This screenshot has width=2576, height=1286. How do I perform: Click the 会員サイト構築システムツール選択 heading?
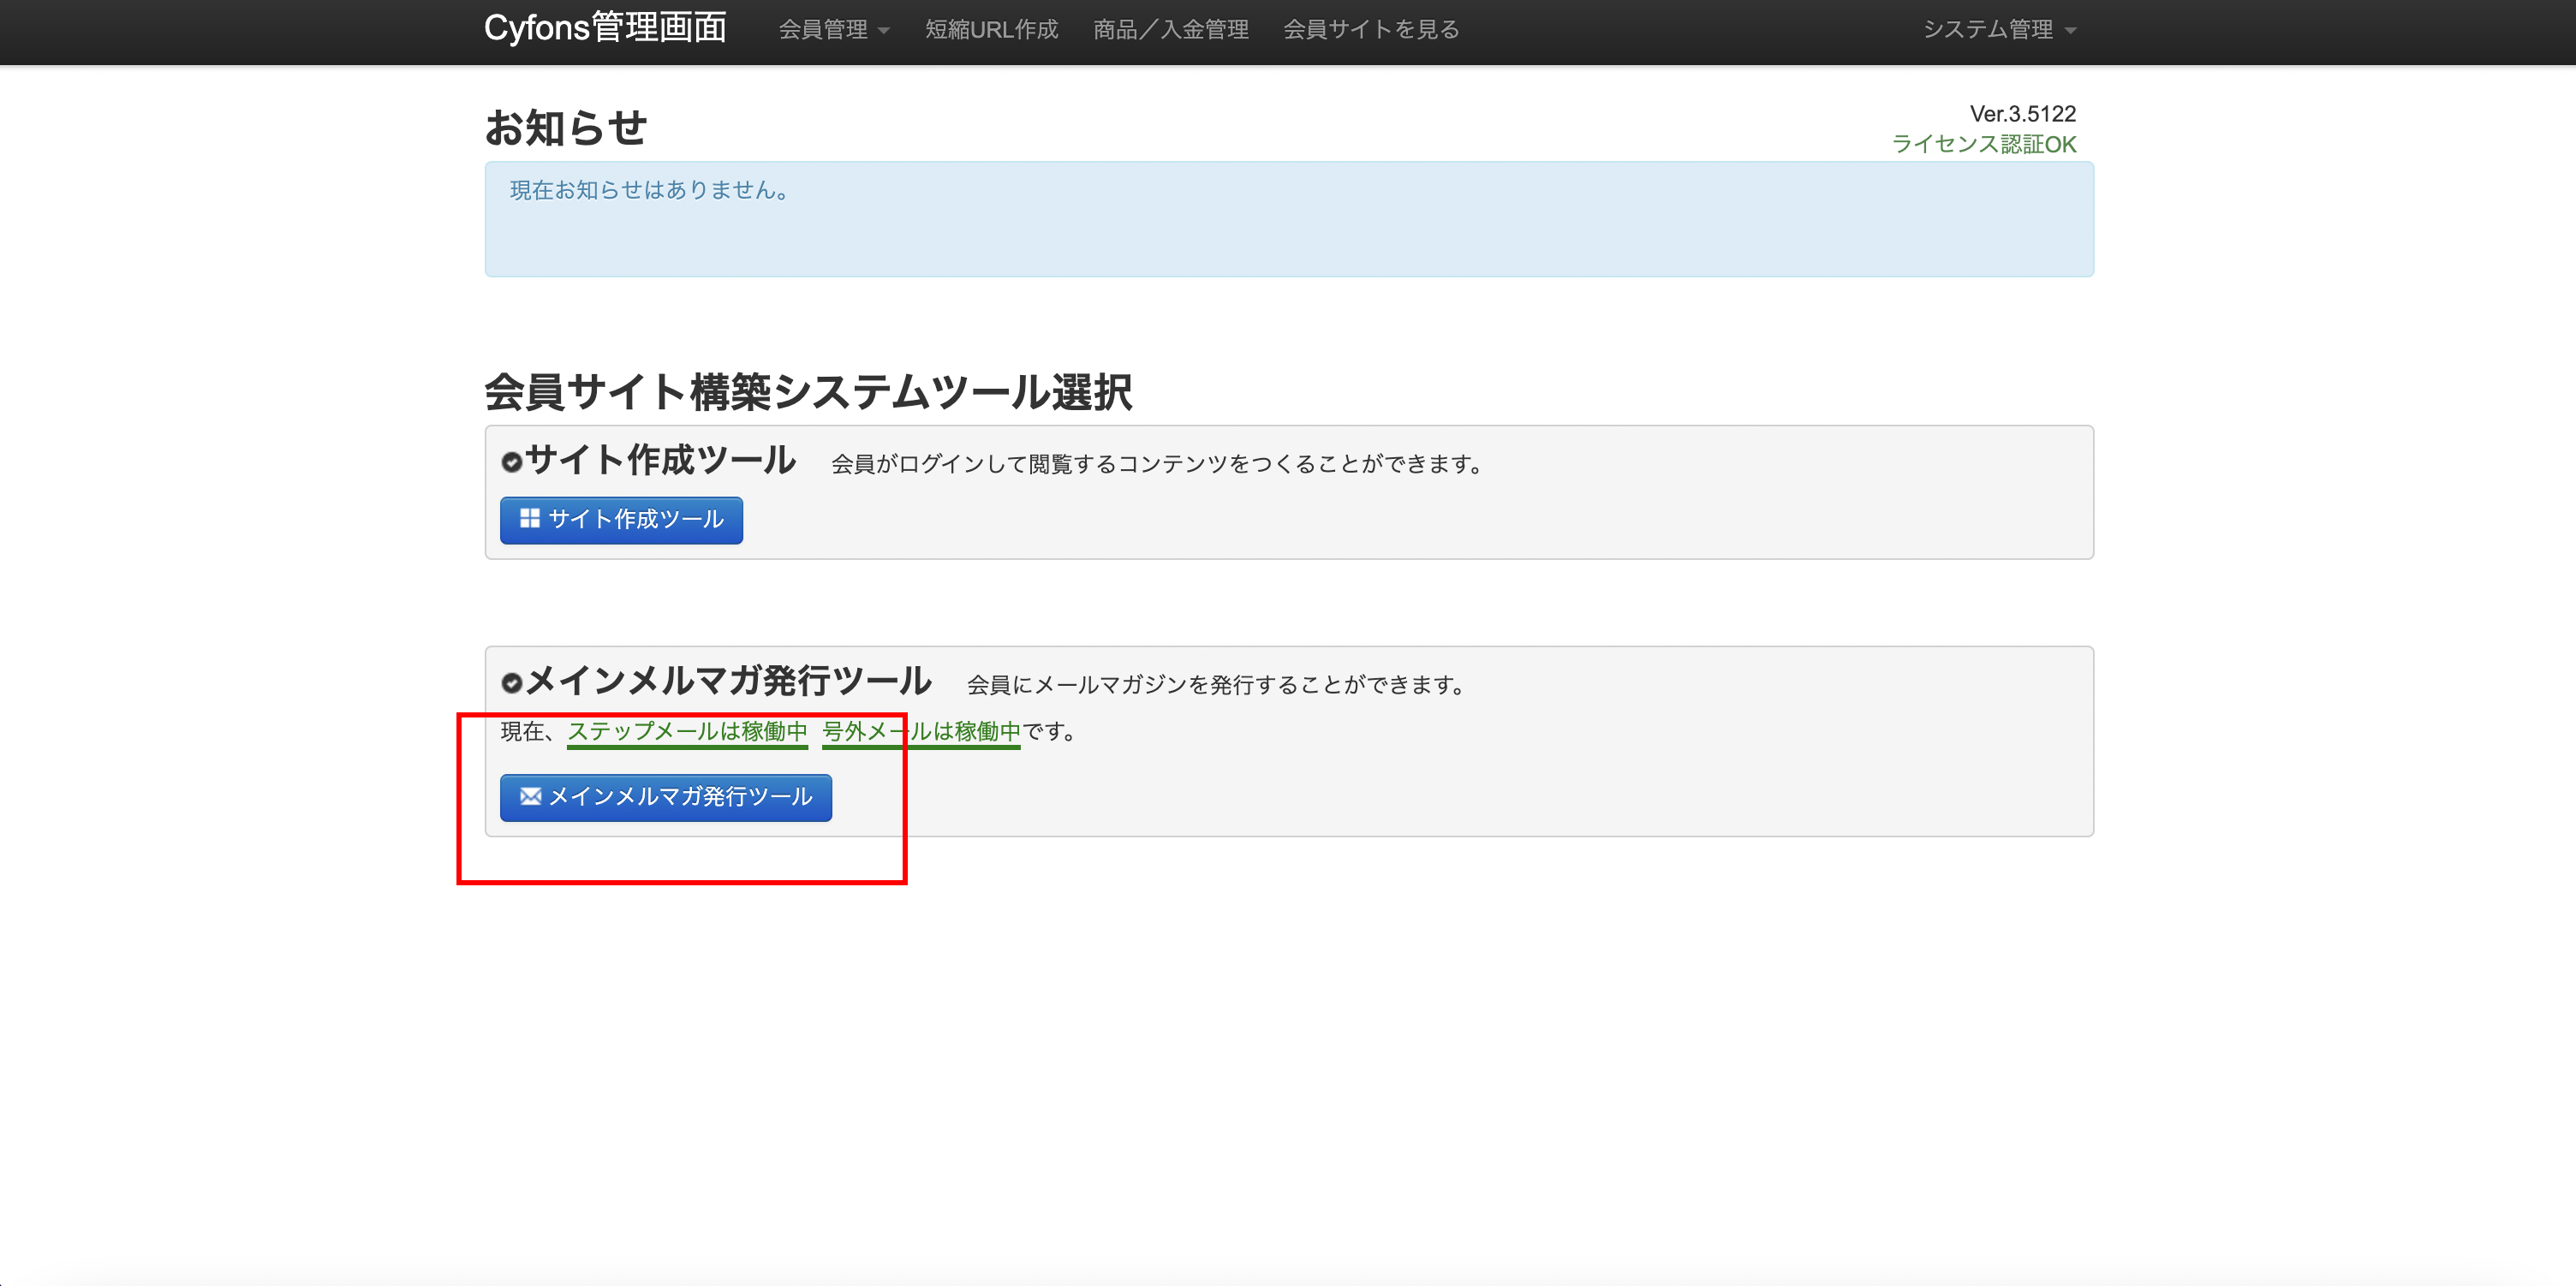click(808, 392)
